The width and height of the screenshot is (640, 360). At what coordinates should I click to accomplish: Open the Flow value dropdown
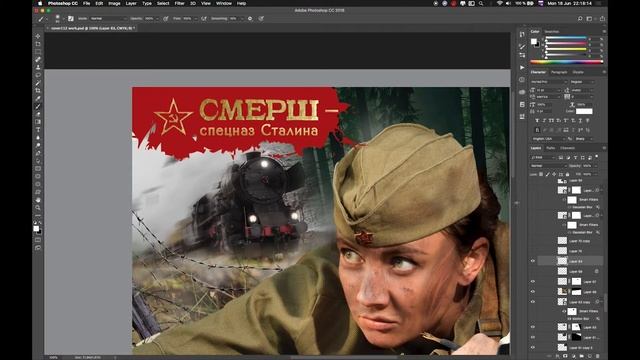click(196, 18)
